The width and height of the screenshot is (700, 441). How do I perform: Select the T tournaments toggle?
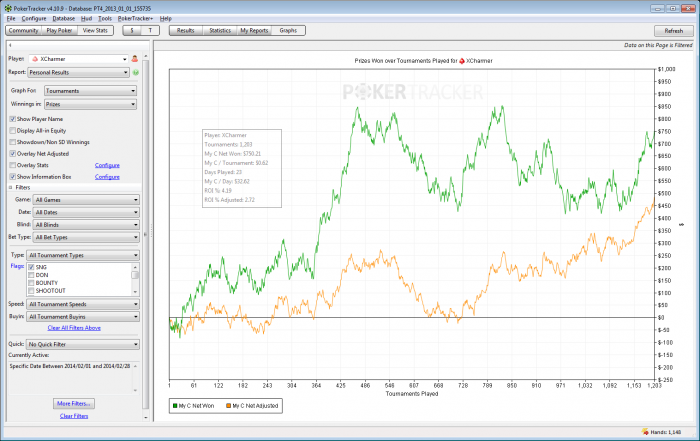[x=150, y=30]
